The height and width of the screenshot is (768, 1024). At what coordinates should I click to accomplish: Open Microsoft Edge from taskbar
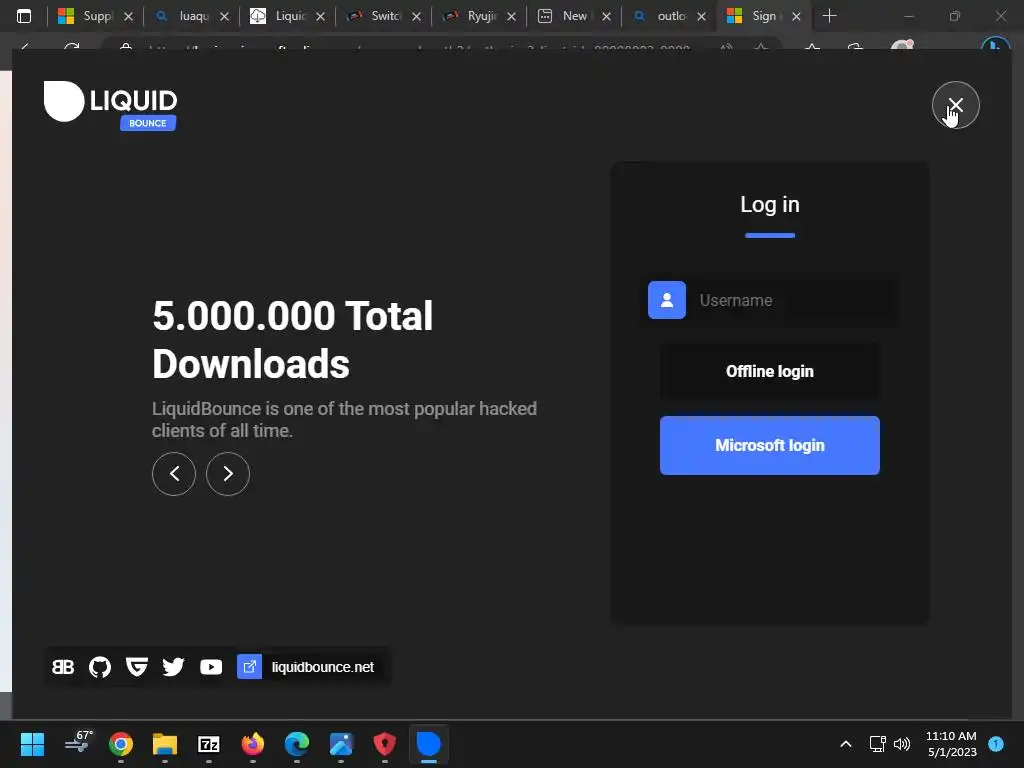pyautogui.click(x=296, y=744)
